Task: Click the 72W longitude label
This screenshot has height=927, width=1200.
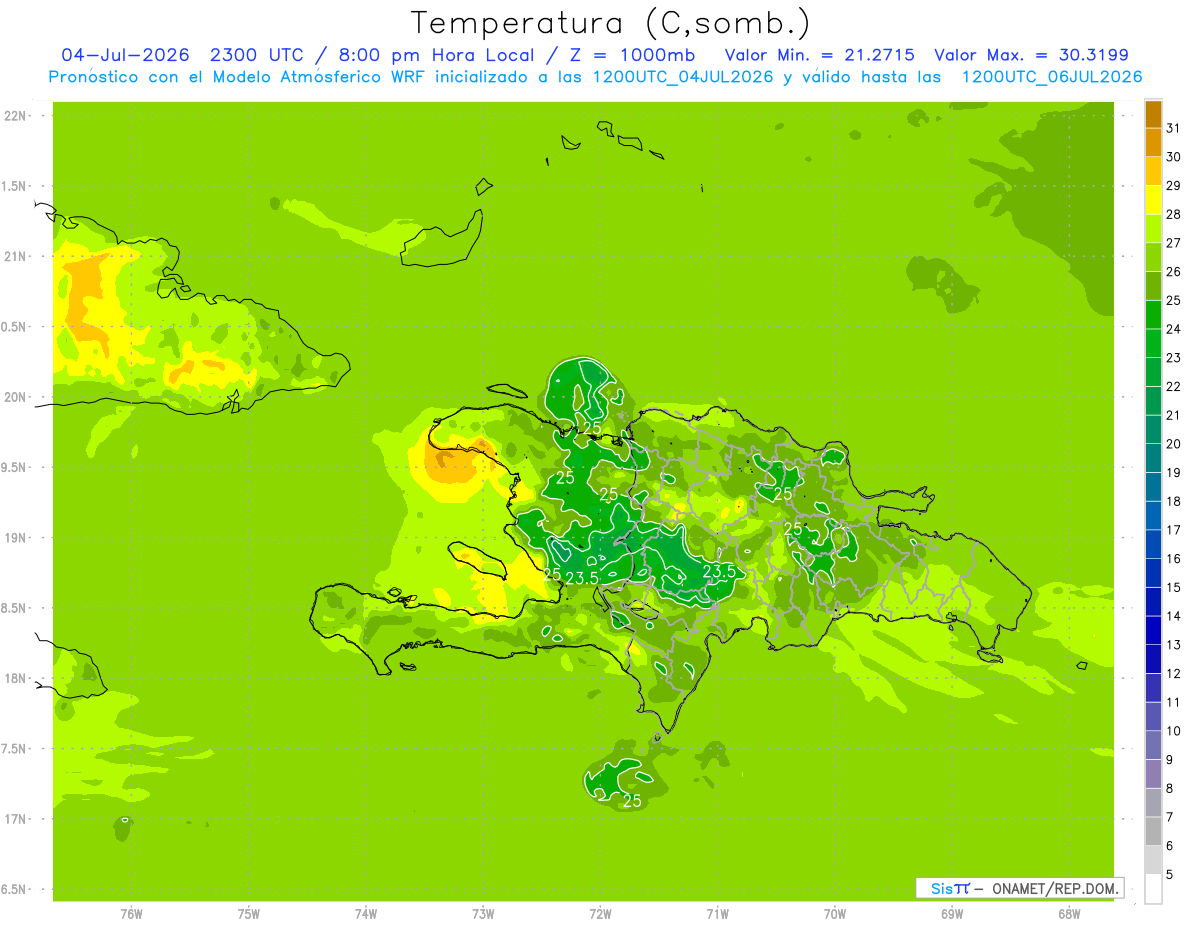Action: [x=600, y=914]
